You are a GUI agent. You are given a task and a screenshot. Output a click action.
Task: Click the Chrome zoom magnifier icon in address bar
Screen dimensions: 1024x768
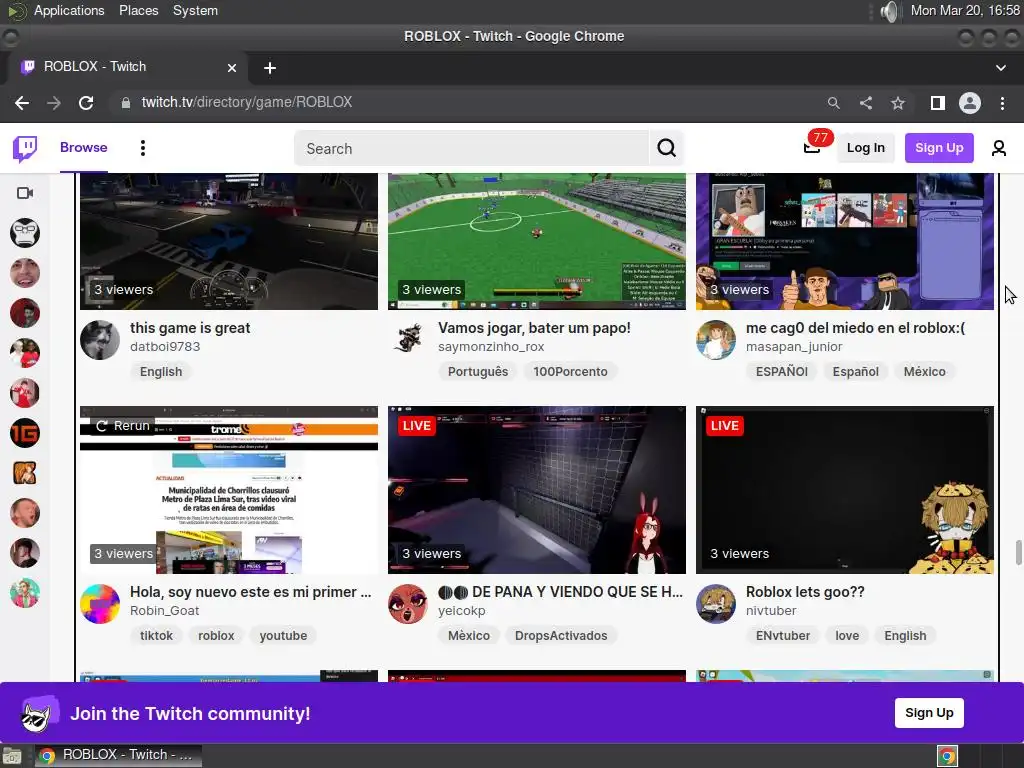[833, 103]
